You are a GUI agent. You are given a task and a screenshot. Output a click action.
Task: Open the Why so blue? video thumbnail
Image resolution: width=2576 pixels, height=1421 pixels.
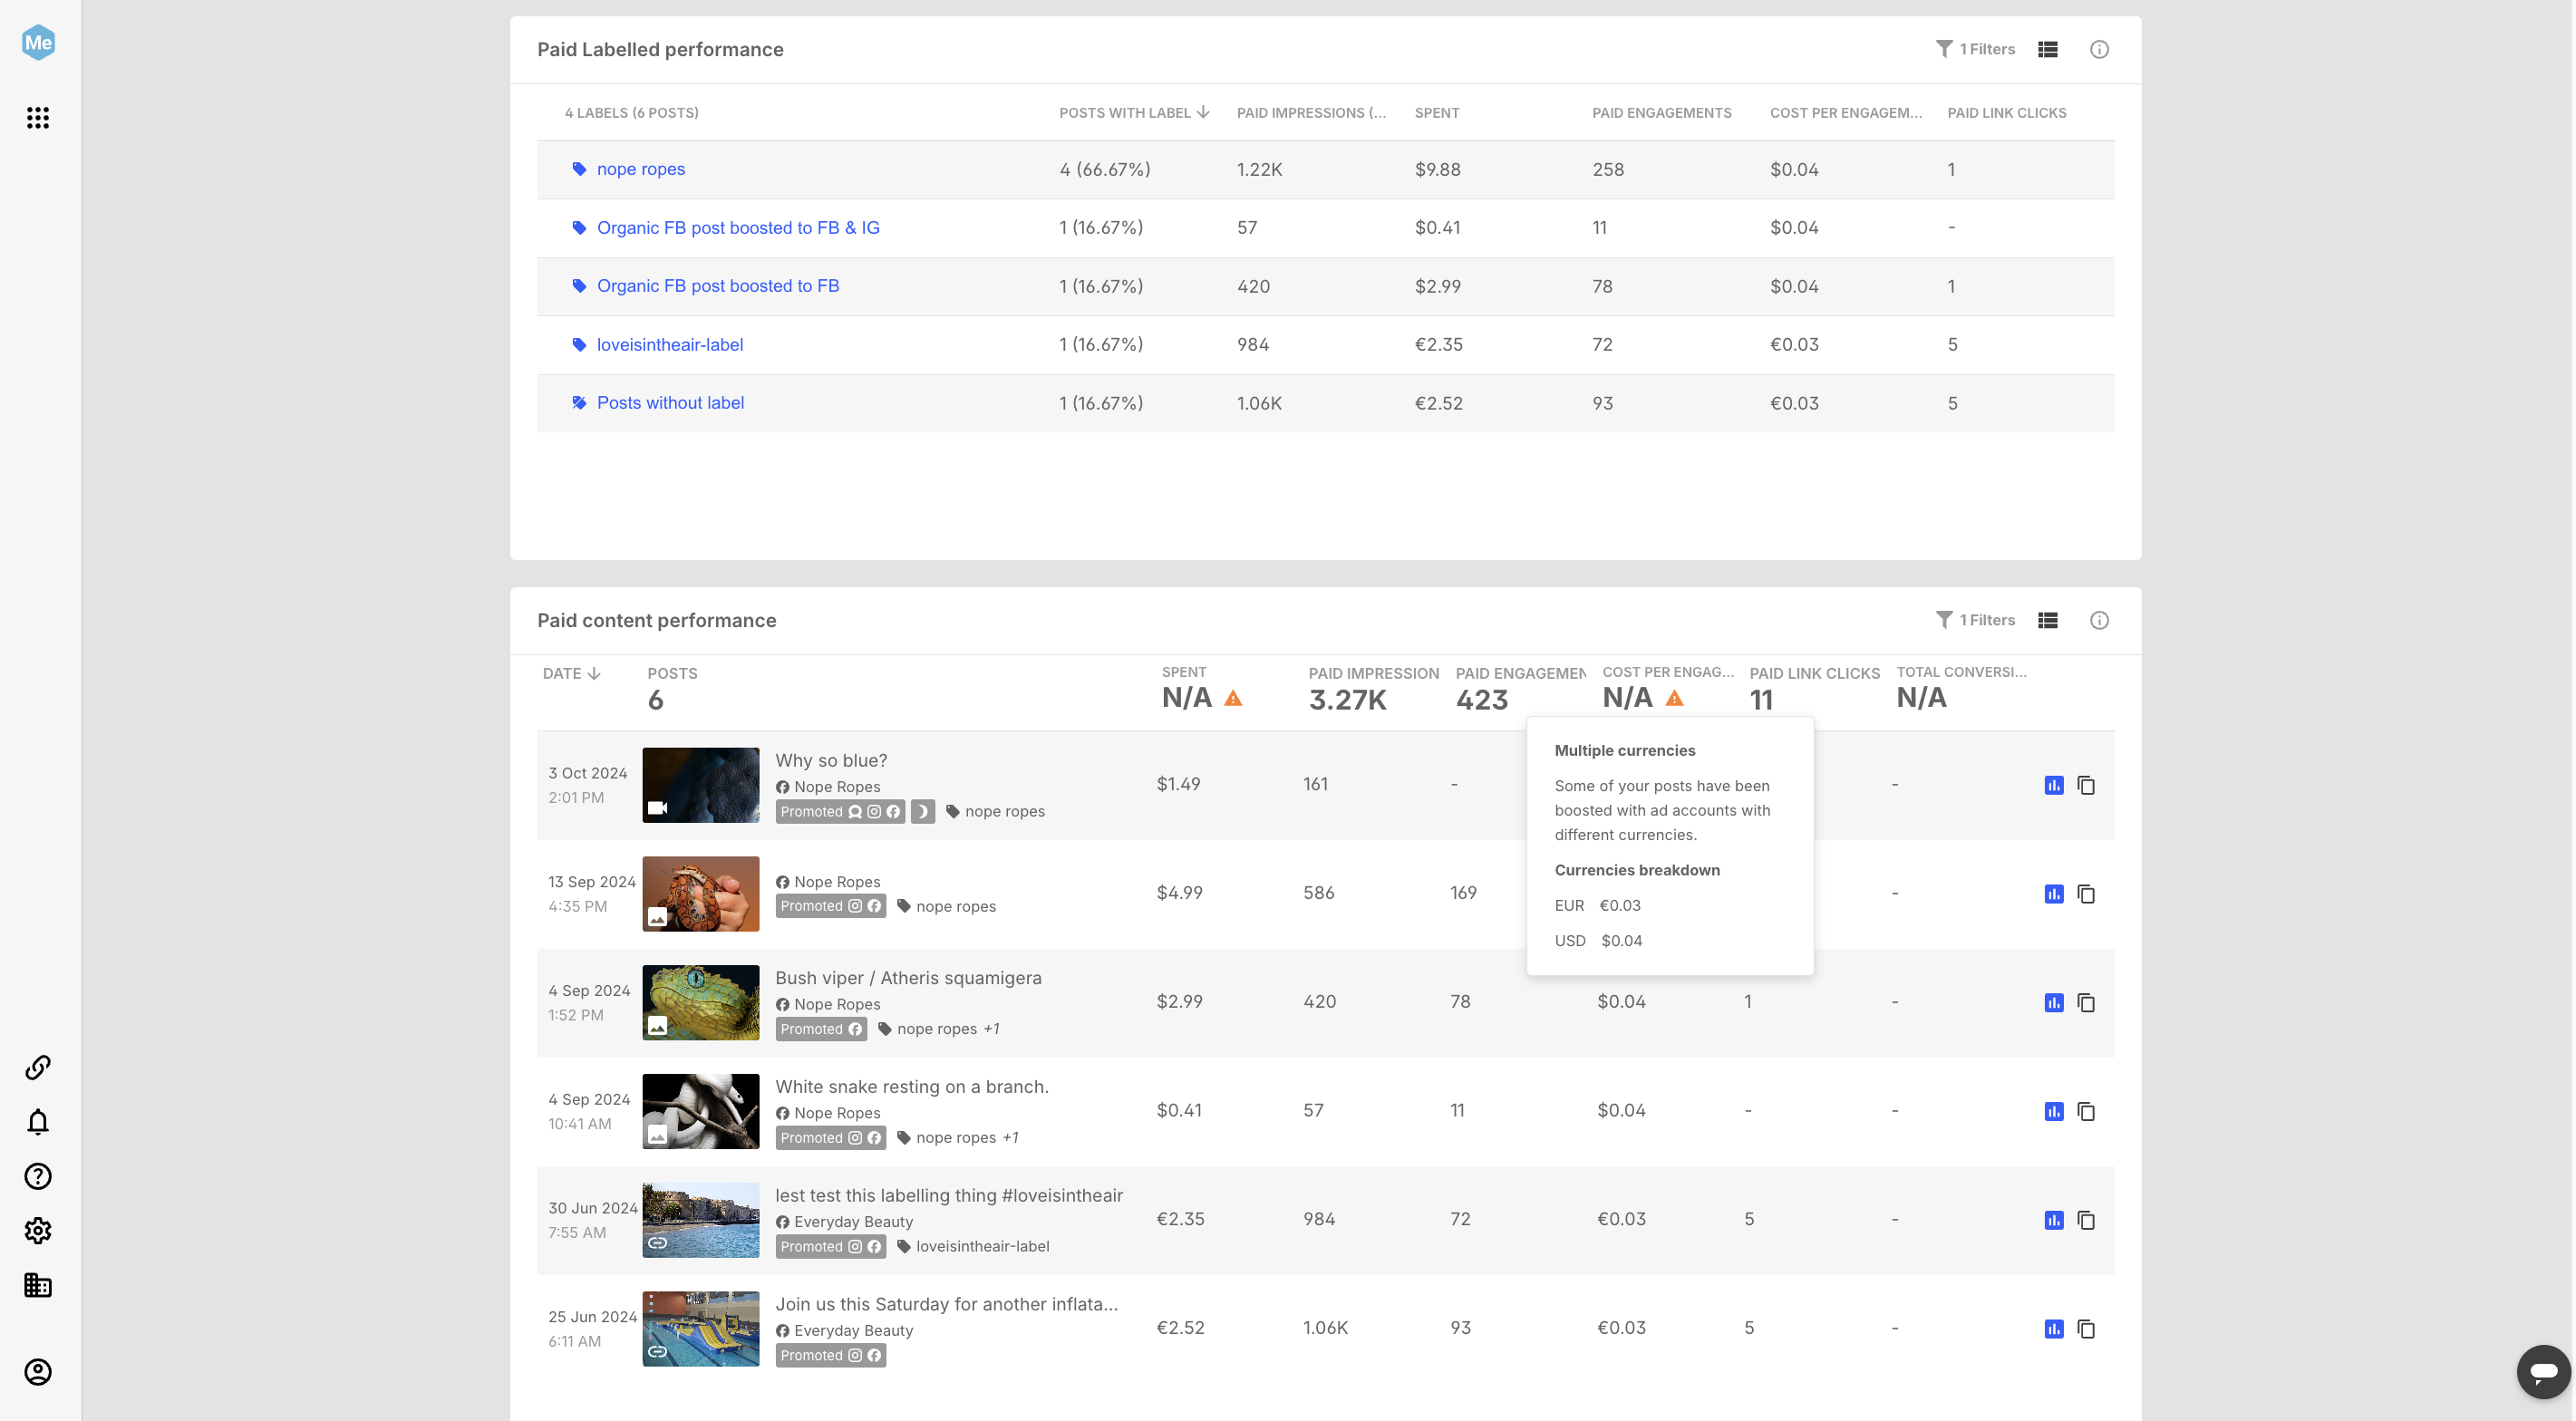tap(701, 786)
